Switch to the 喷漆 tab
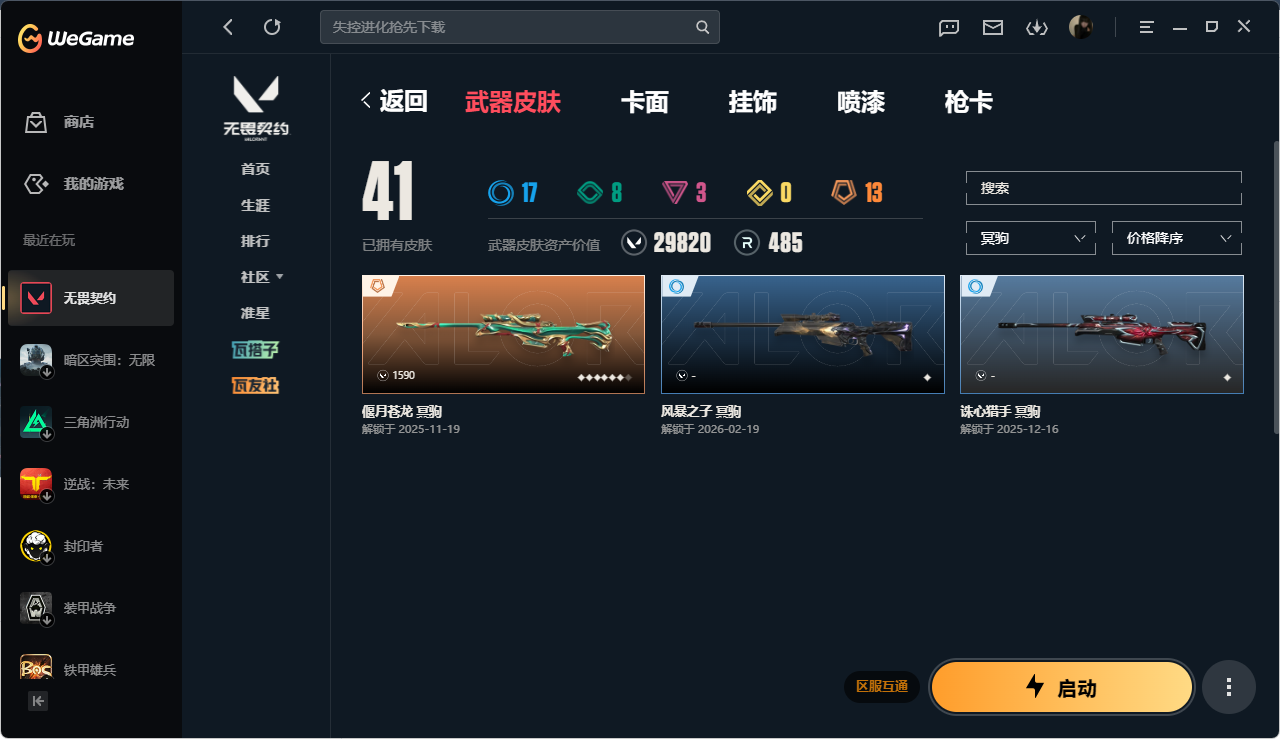Image resolution: width=1280 pixels, height=739 pixels. coord(861,101)
